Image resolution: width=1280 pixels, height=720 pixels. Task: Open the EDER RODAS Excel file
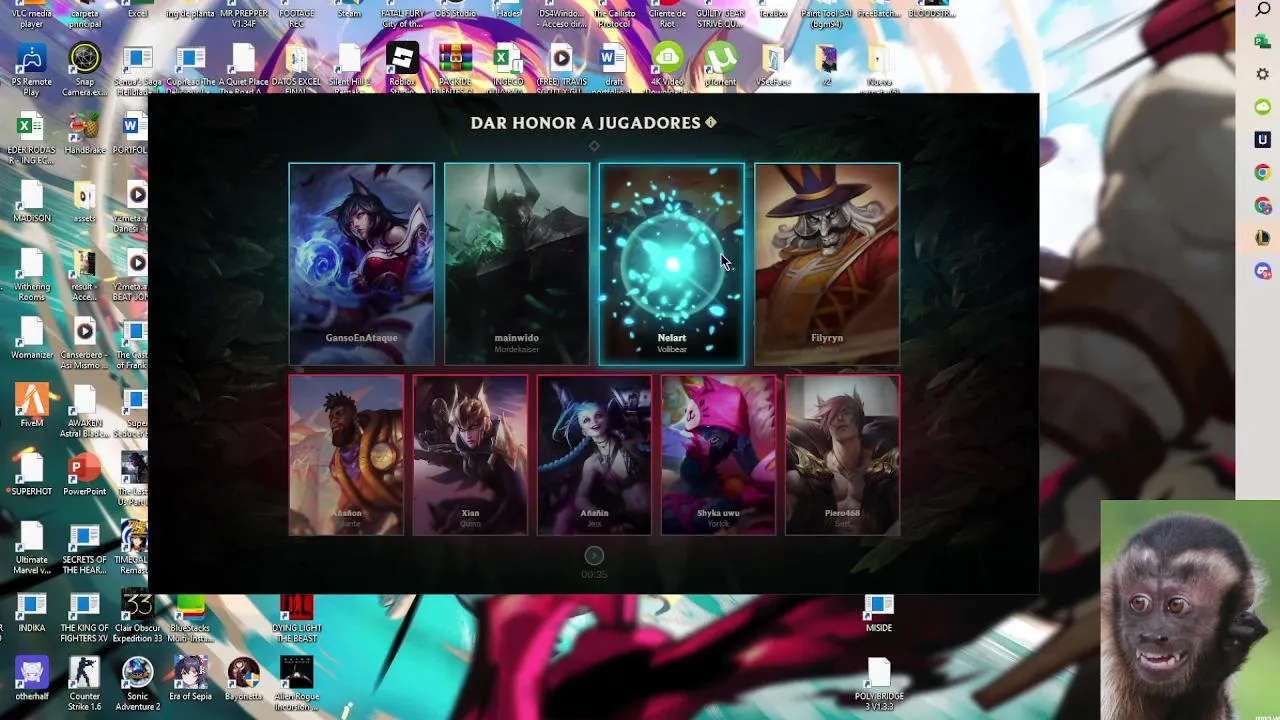(x=31, y=139)
